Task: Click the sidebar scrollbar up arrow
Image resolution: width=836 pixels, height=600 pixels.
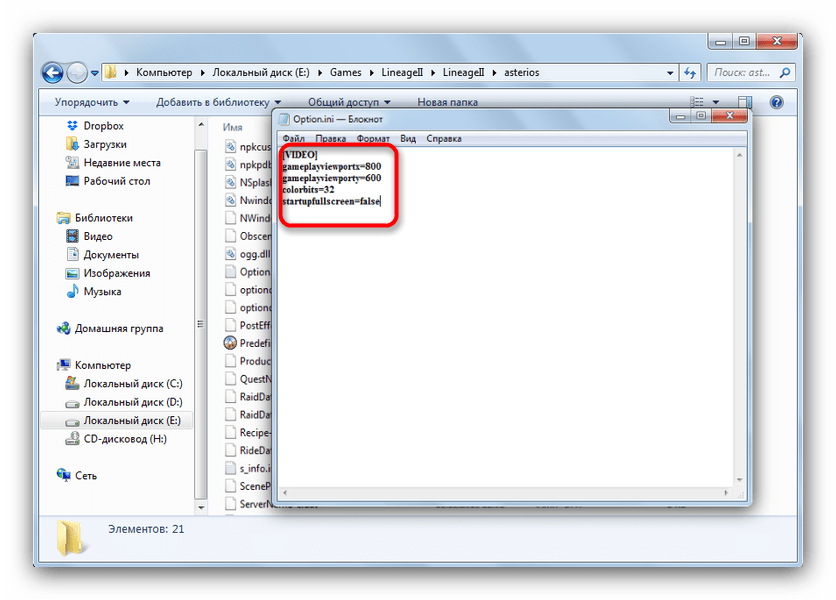Action: (x=201, y=124)
